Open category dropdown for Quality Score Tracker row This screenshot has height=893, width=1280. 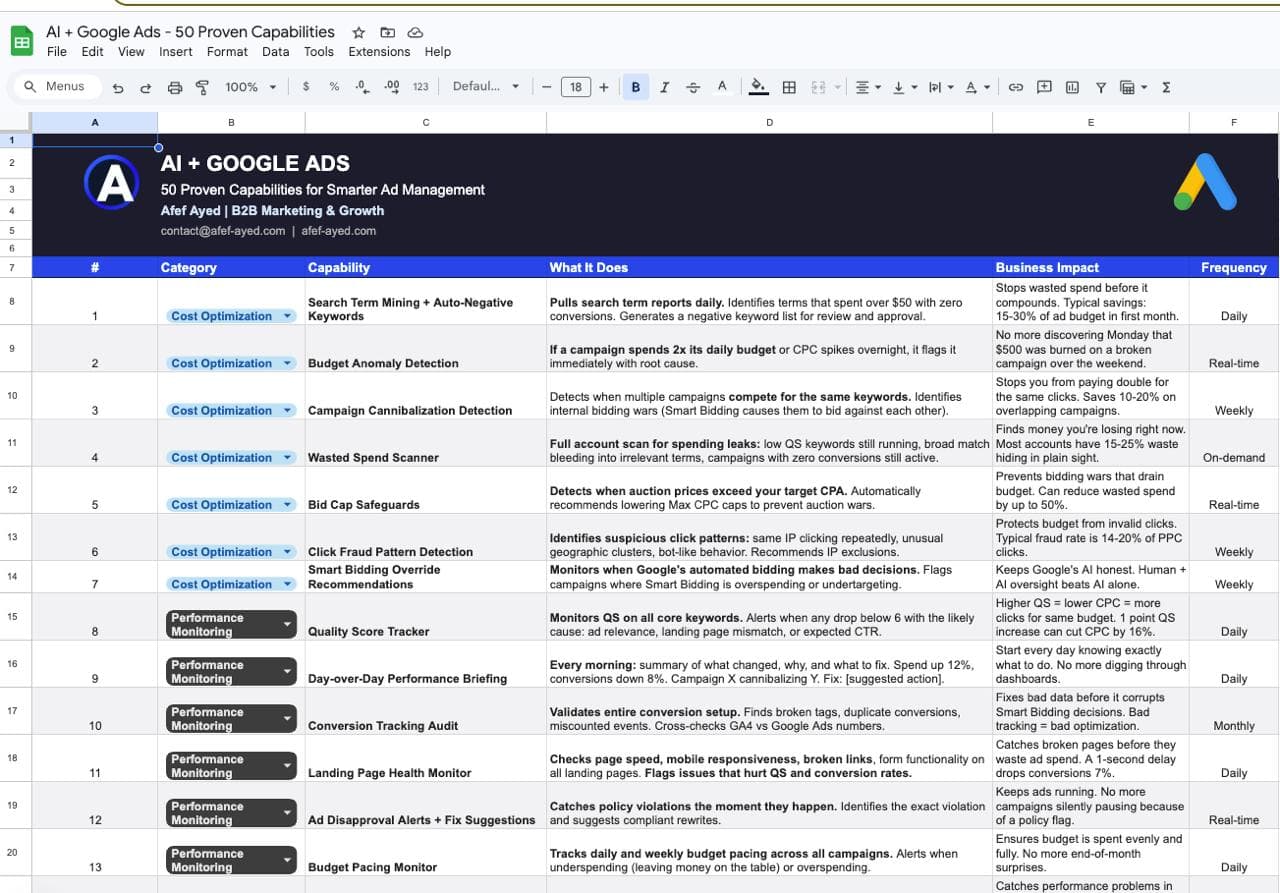pyautogui.click(x=288, y=624)
